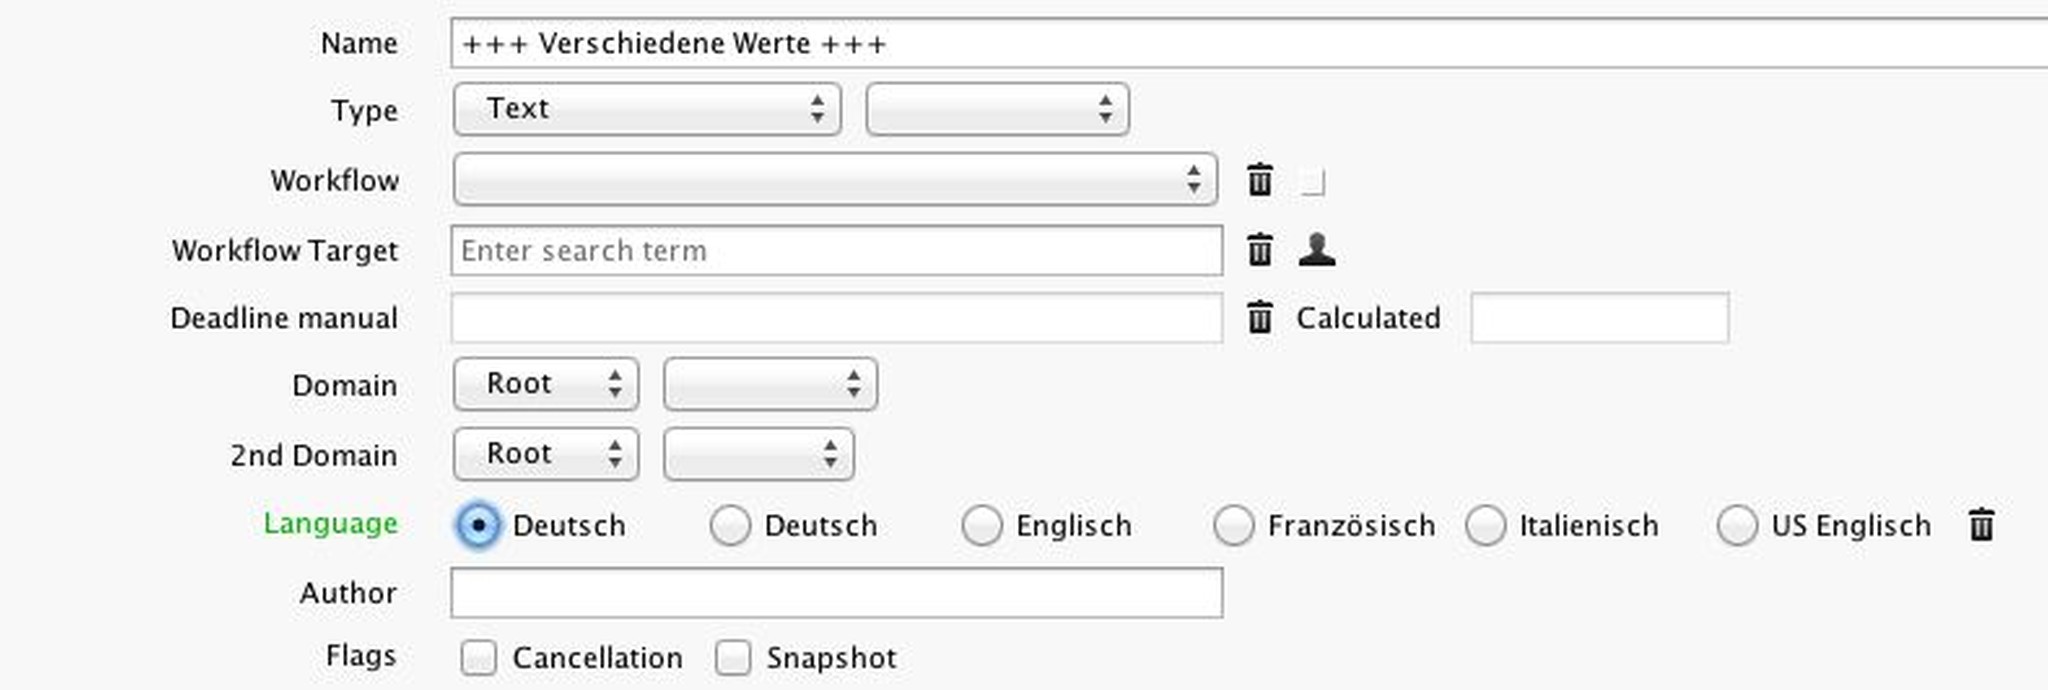Select Englisch as the language

pos(984,525)
